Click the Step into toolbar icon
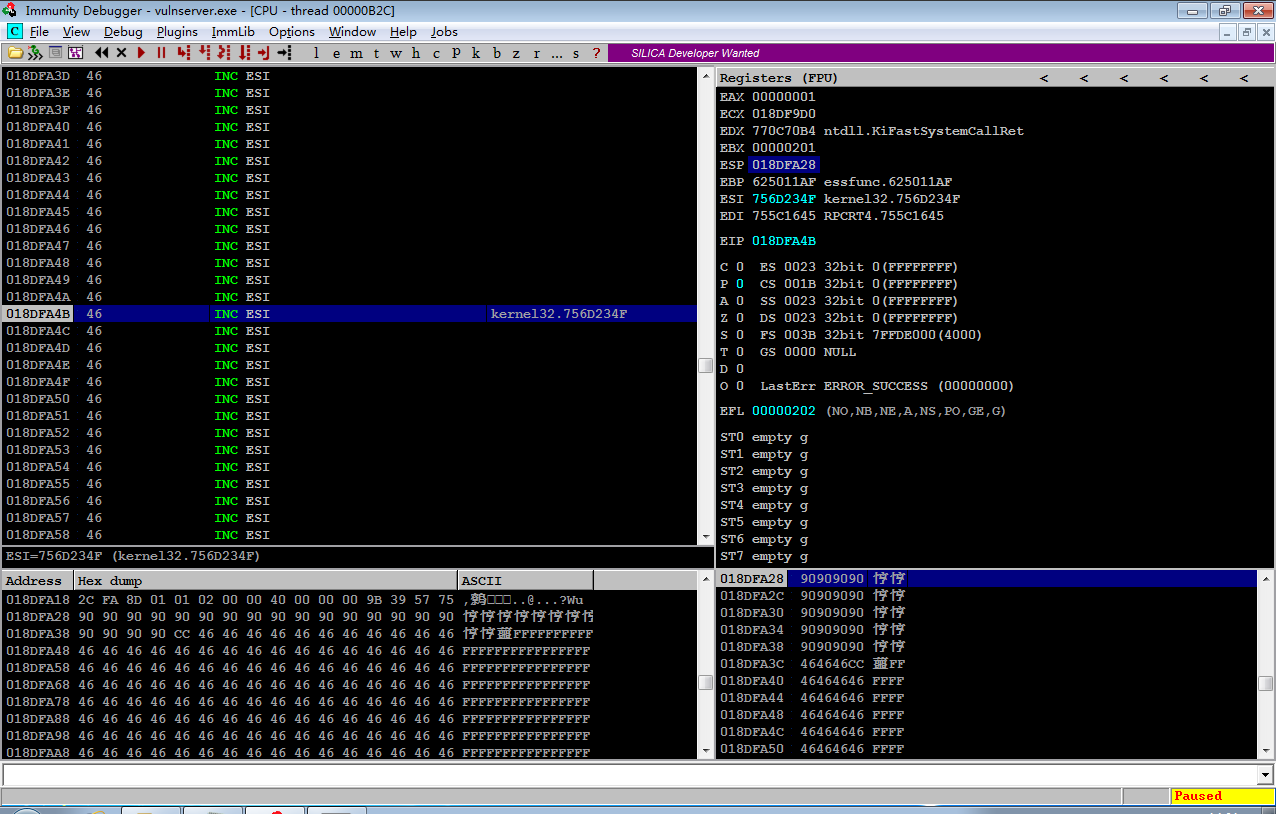The width and height of the screenshot is (1276, 814). pos(185,53)
